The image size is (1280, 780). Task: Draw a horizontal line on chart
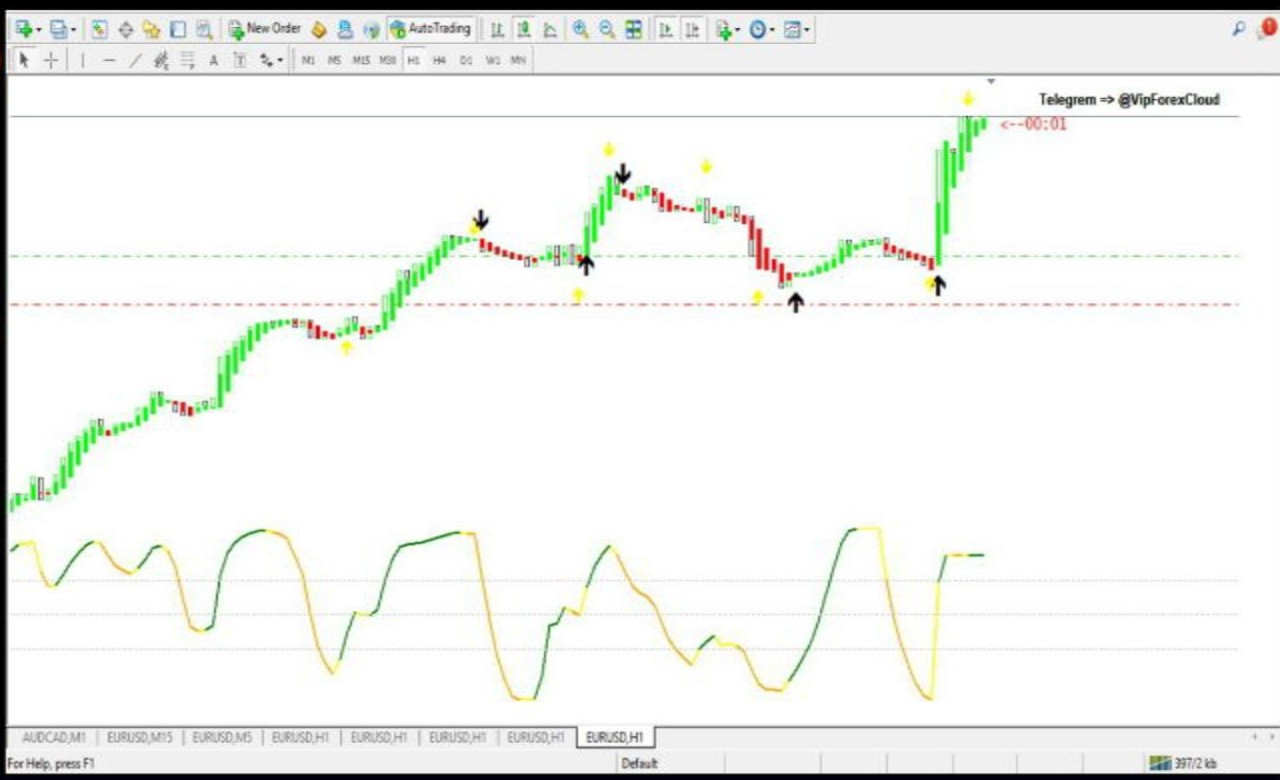pos(109,60)
